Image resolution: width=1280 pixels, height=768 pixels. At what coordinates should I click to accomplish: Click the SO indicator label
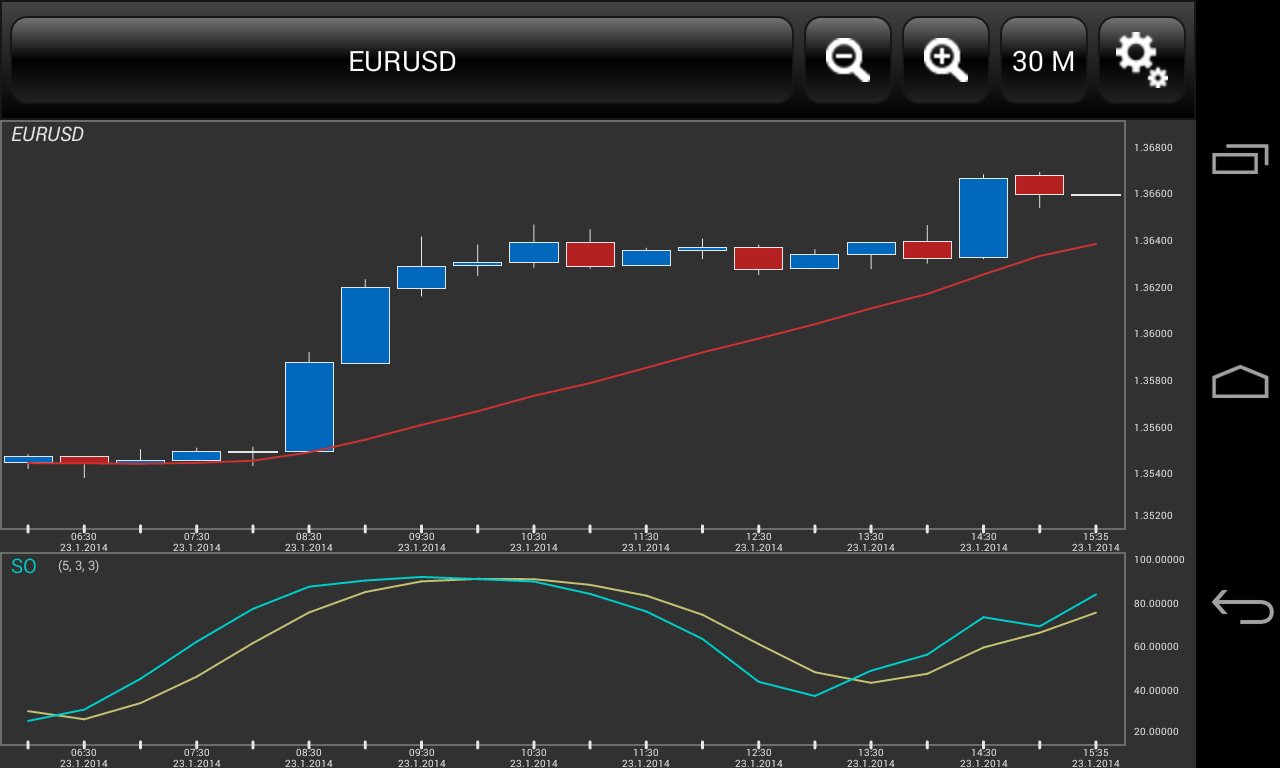pyautogui.click(x=24, y=567)
